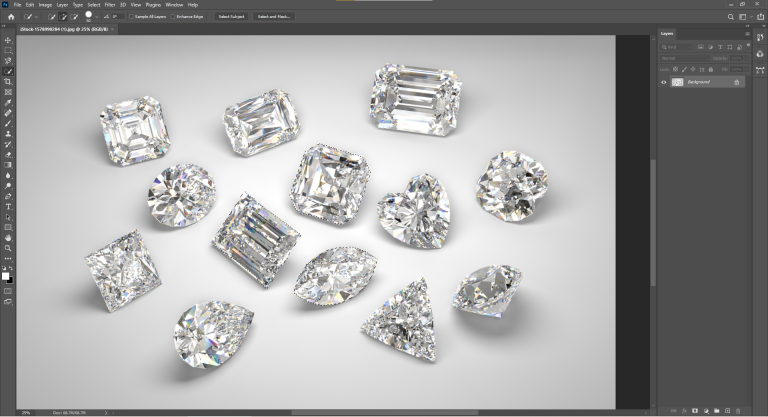Select the Move tool

pos(8,39)
